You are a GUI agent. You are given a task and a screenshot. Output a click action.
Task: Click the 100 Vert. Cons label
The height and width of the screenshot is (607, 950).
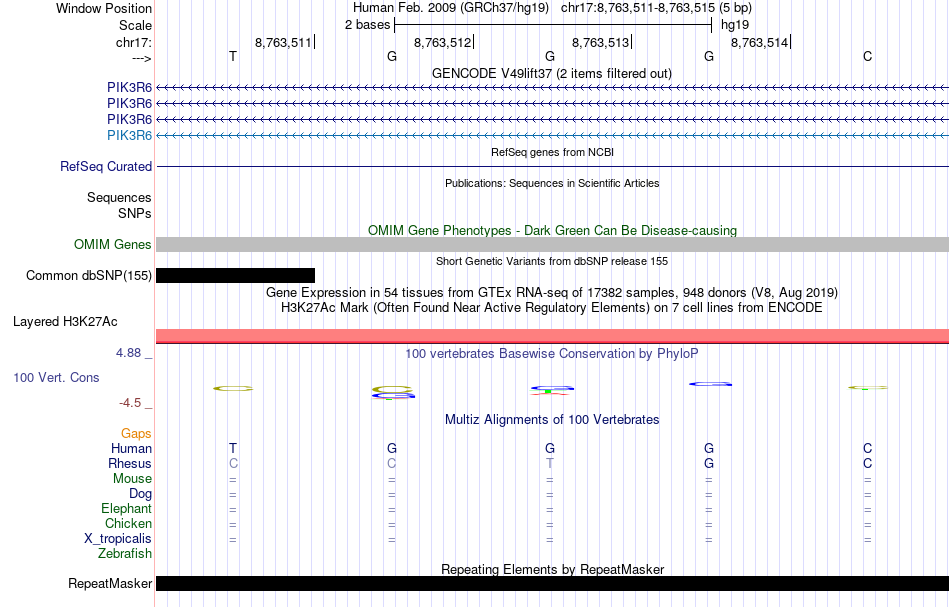tap(56, 377)
